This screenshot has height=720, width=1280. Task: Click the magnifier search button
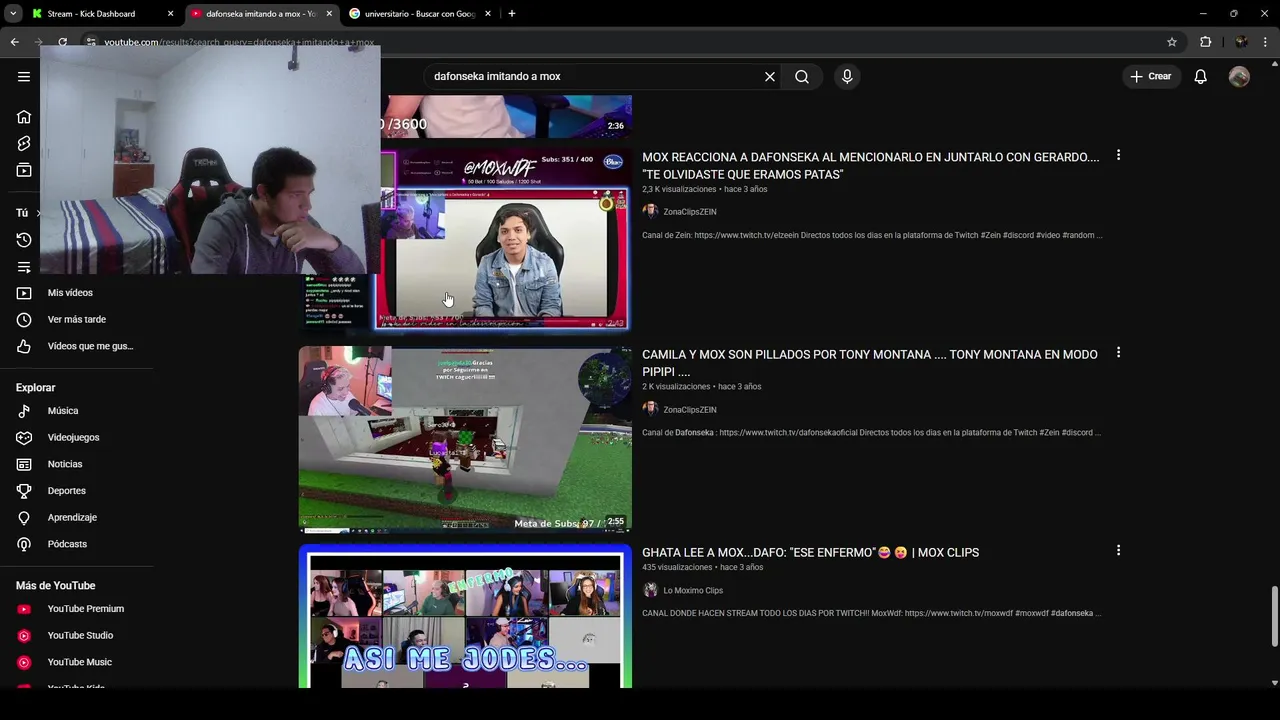click(x=802, y=77)
